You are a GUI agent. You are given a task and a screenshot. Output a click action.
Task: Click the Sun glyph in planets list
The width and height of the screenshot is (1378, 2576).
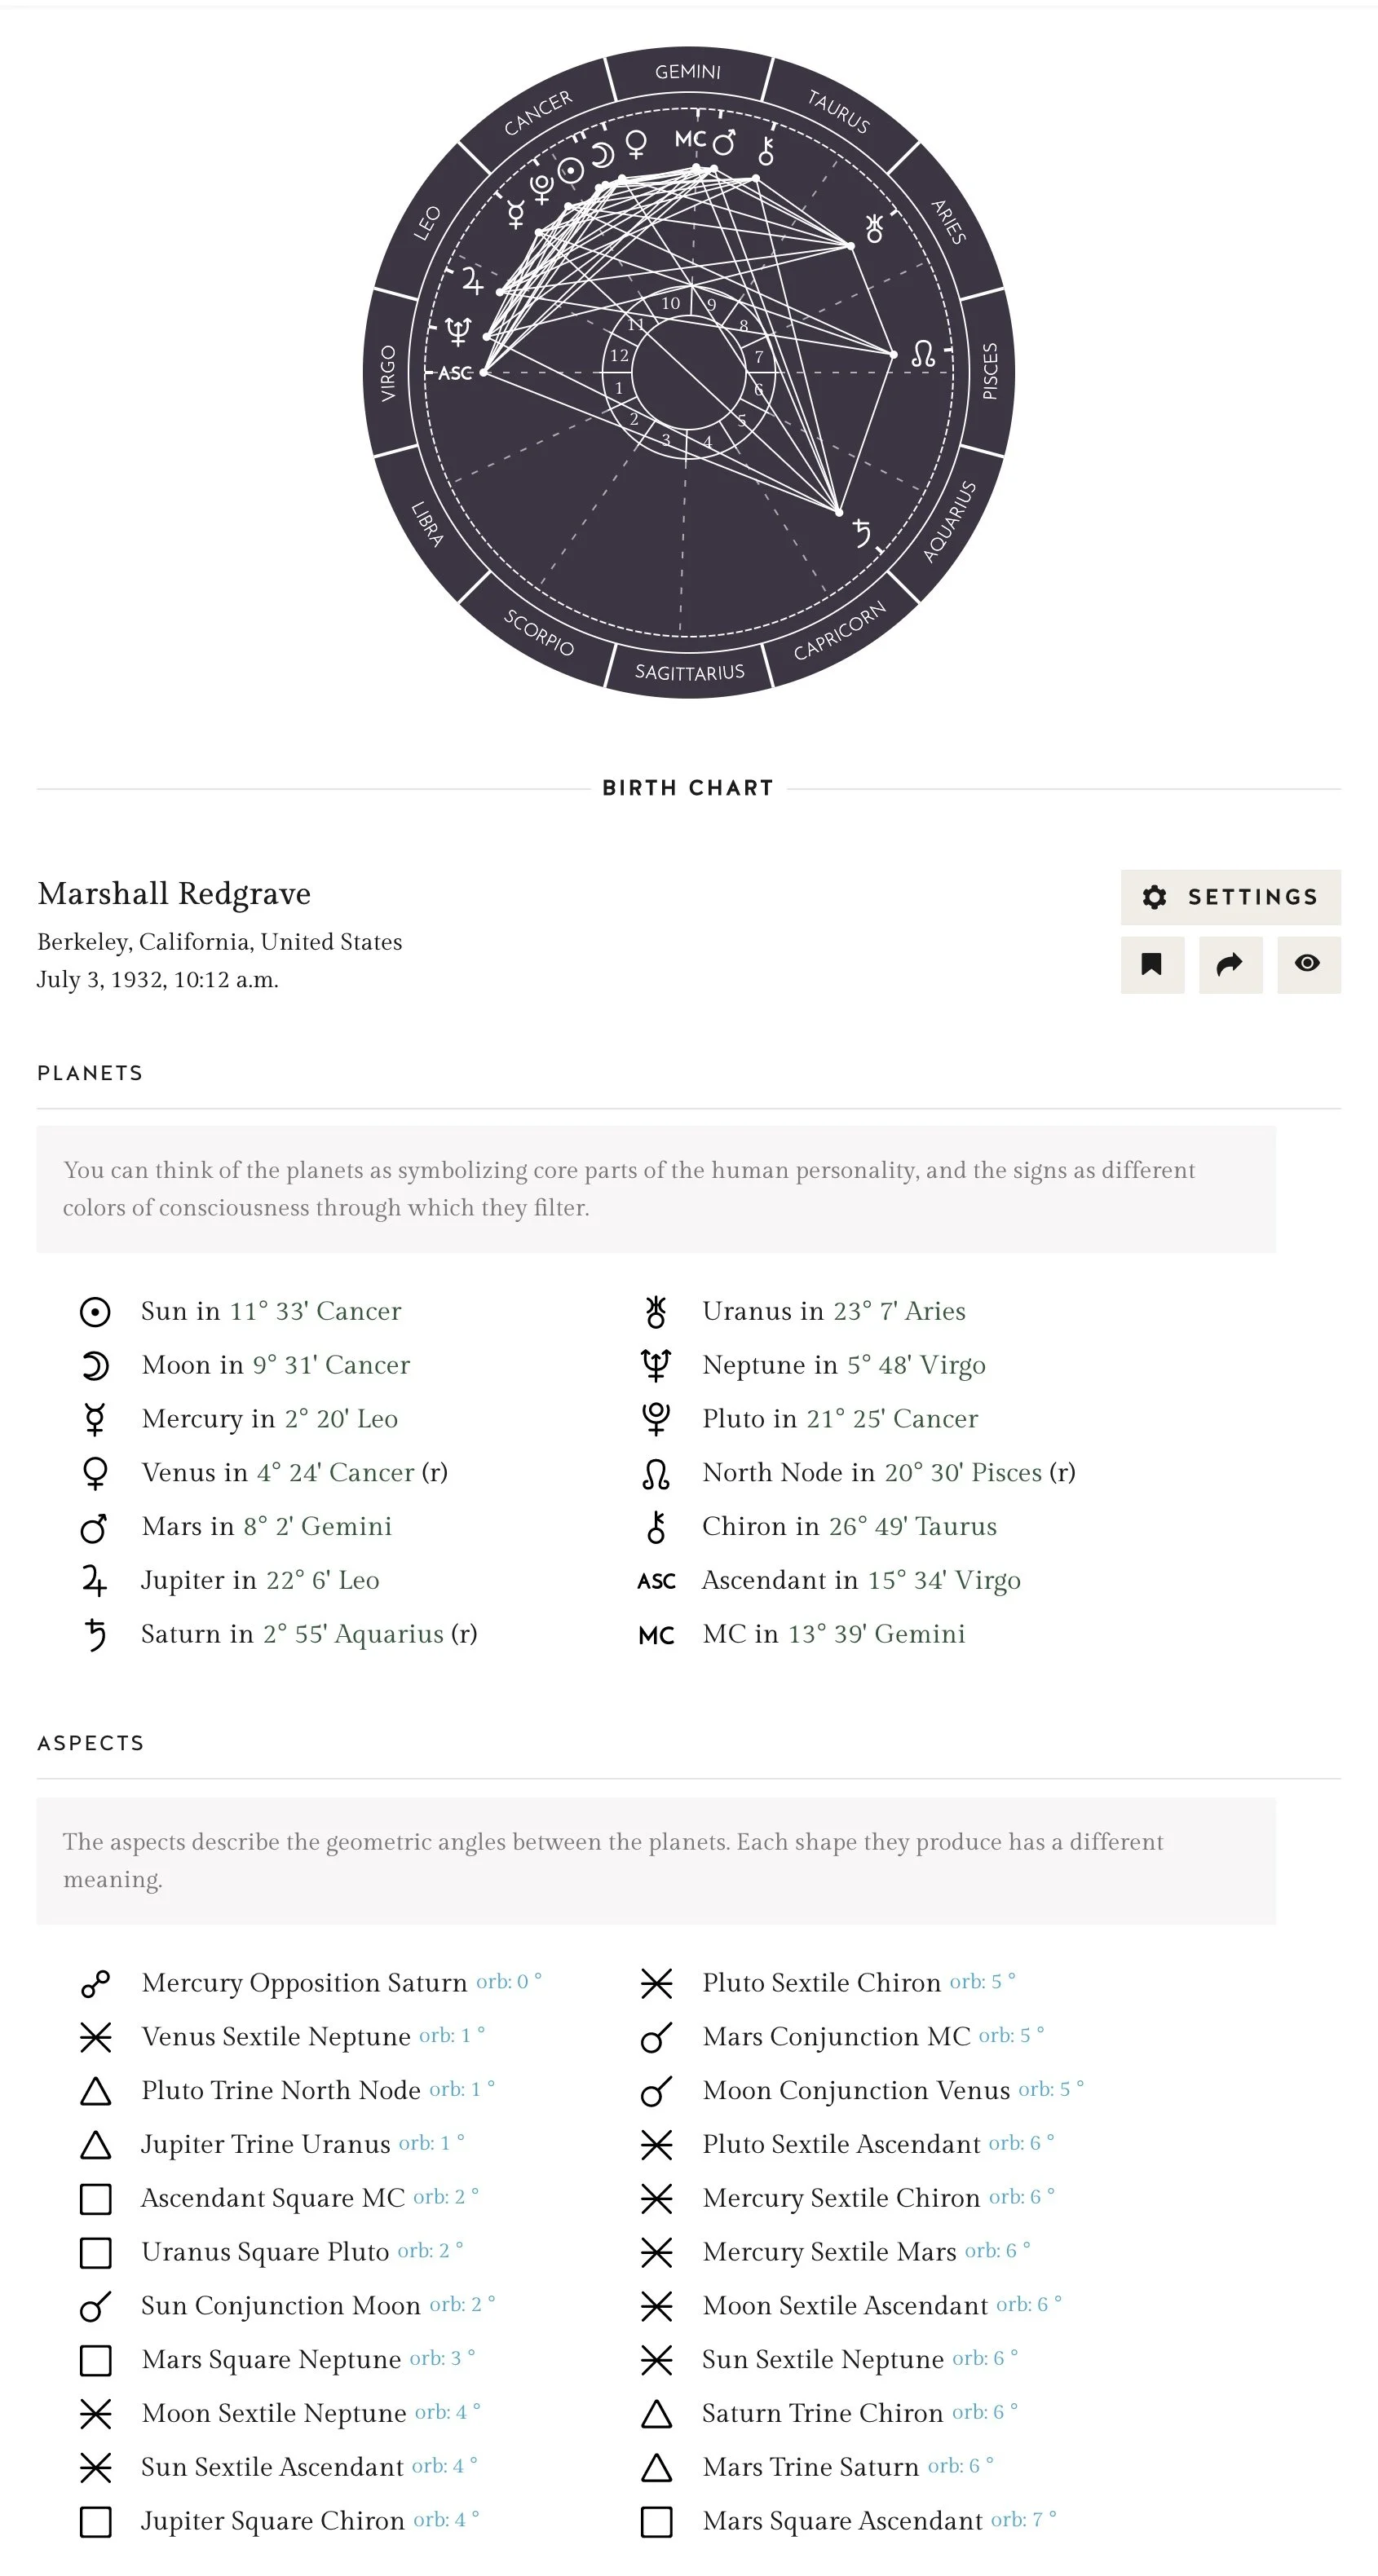95,1312
